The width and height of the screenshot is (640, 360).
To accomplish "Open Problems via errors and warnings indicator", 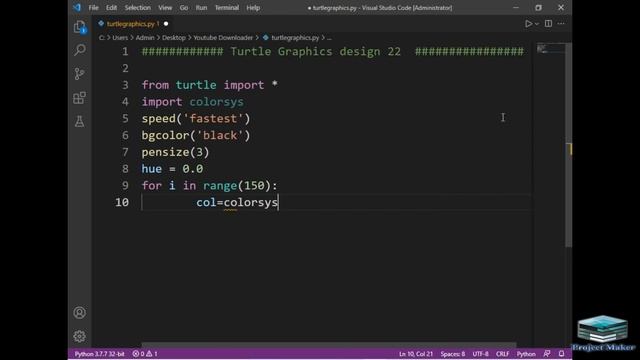I will pos(145,354).
